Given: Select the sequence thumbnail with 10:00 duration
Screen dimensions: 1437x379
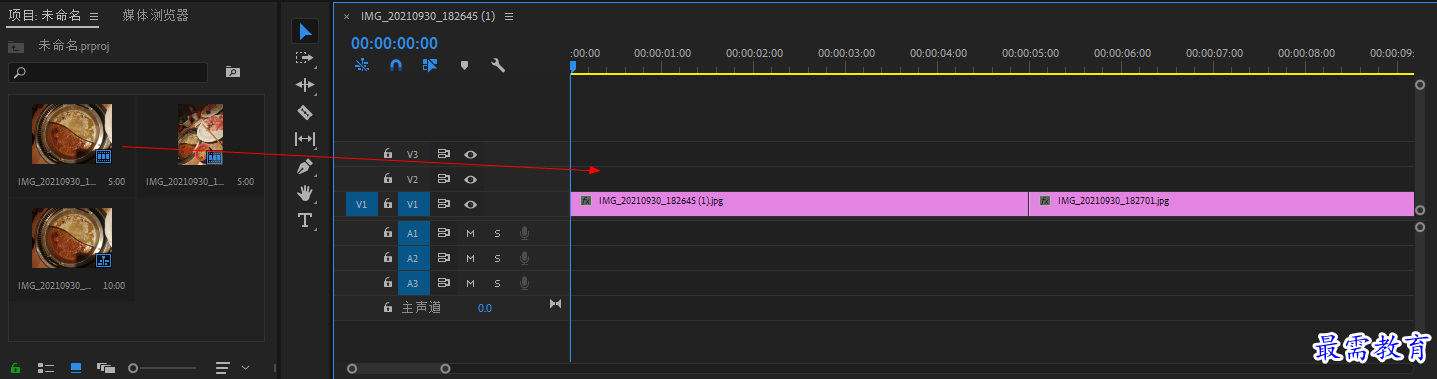Looking at the screenshot, I should 72,238.
